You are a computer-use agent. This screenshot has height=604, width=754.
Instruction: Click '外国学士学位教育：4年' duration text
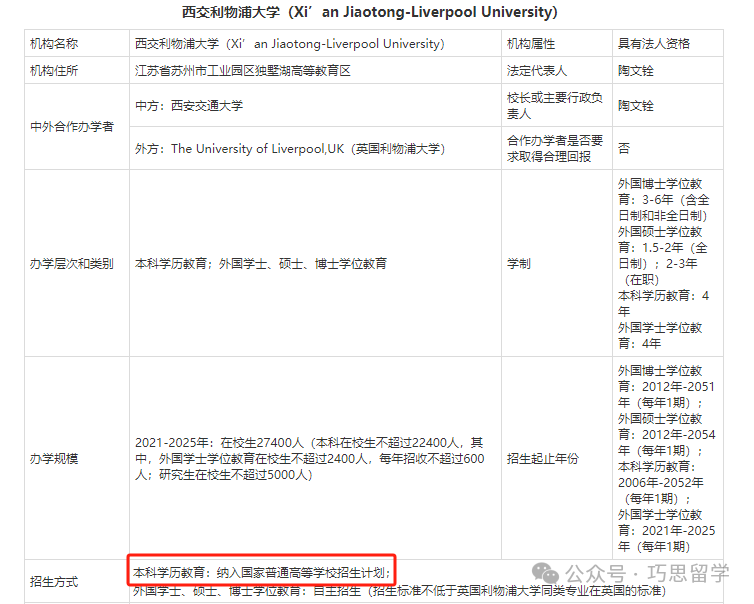(x=660, y=335)
